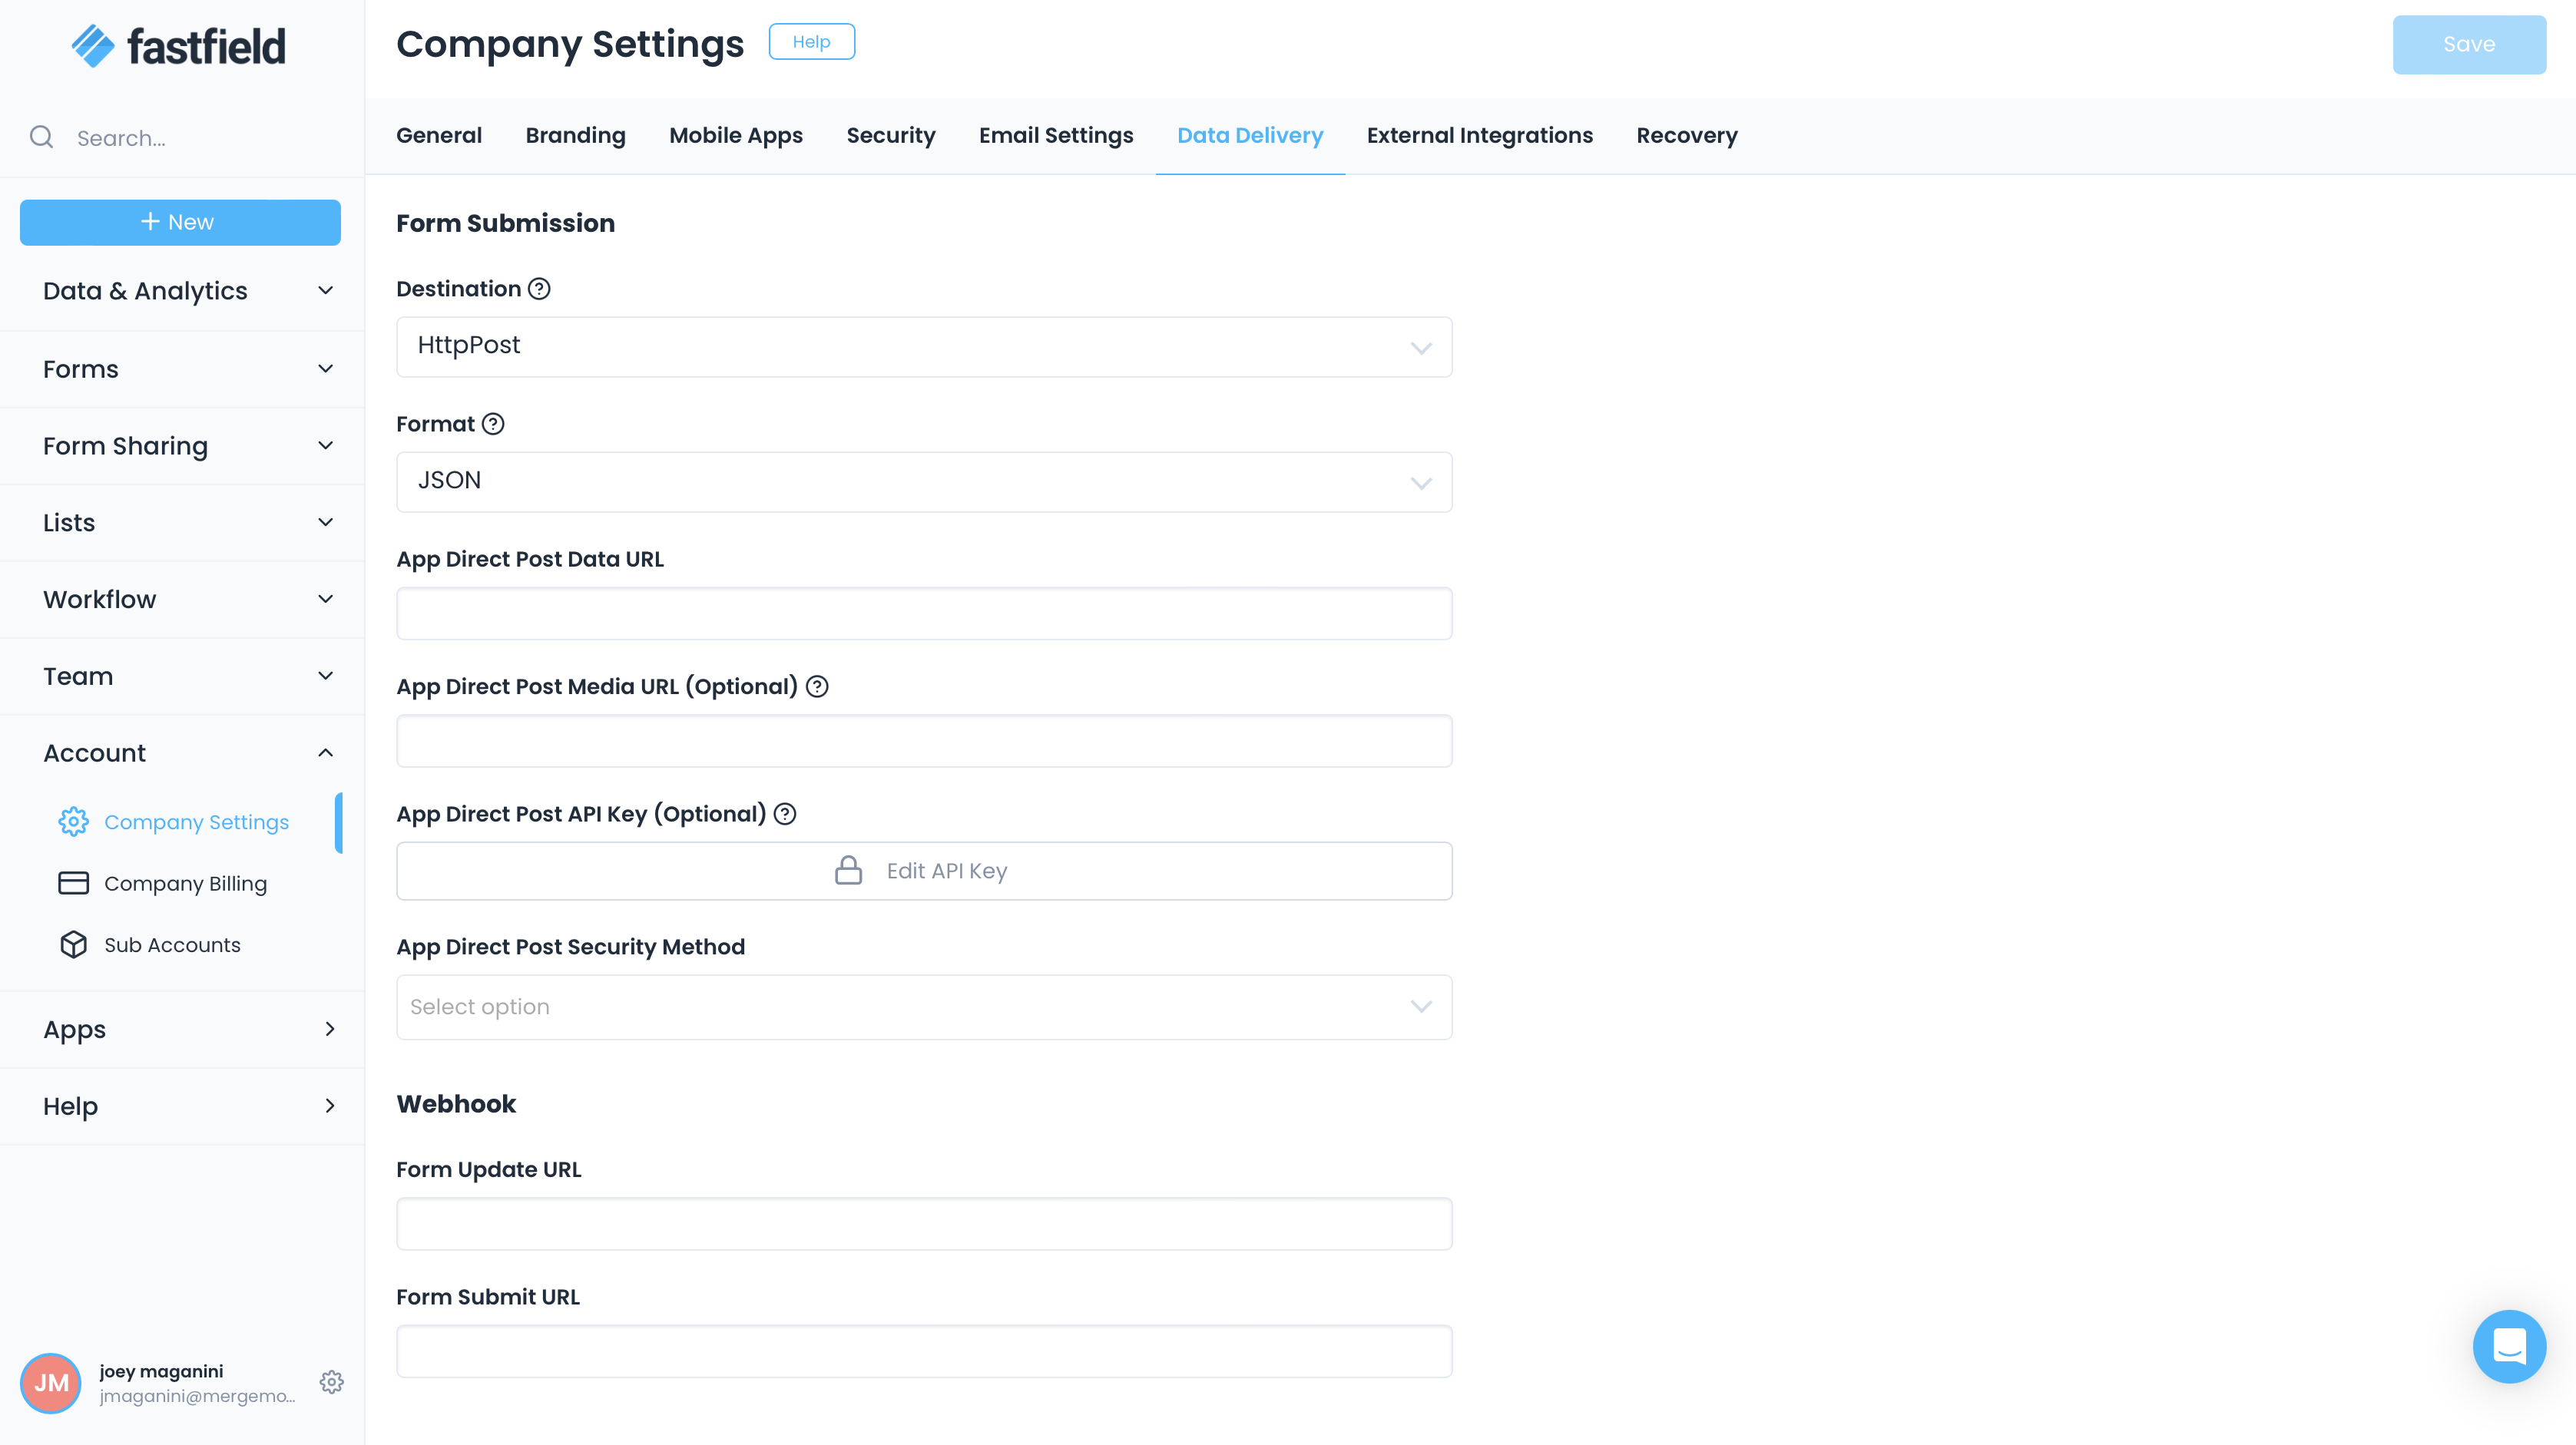Switch to the External Integrations tab
The width and height of the screenshot is (2576, 1445).
(x=1479, y=135)
